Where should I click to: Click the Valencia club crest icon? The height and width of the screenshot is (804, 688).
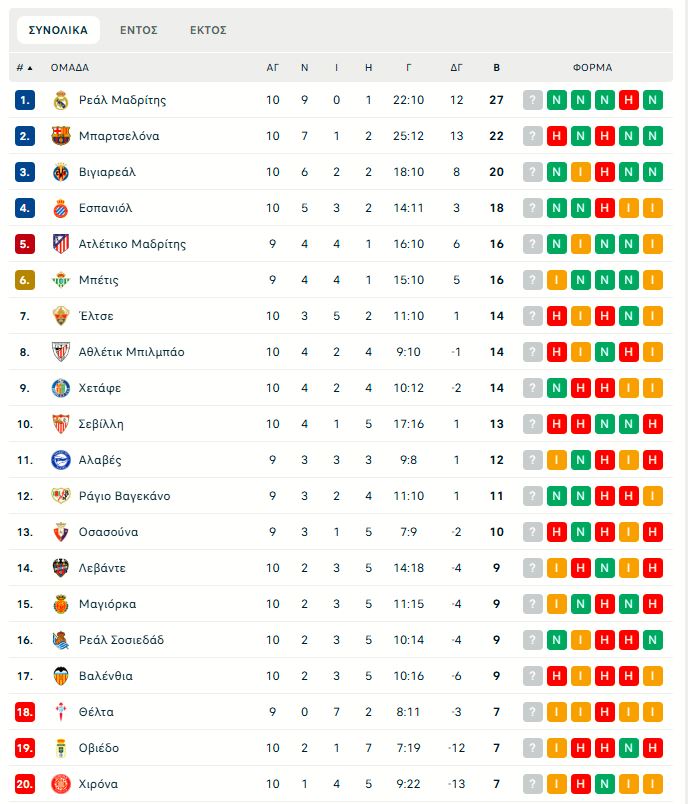[61, 676]
